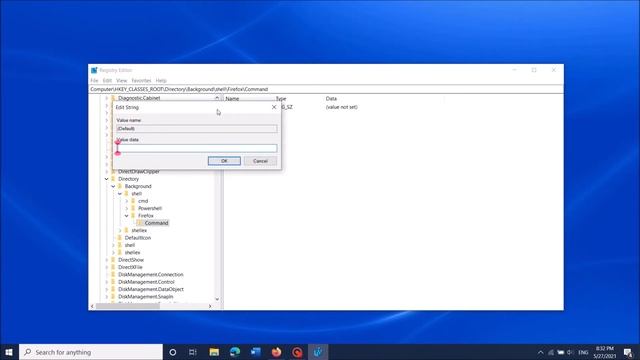
Task: Expand the DiskManagement.Connection key
Action: click(107, 274)
